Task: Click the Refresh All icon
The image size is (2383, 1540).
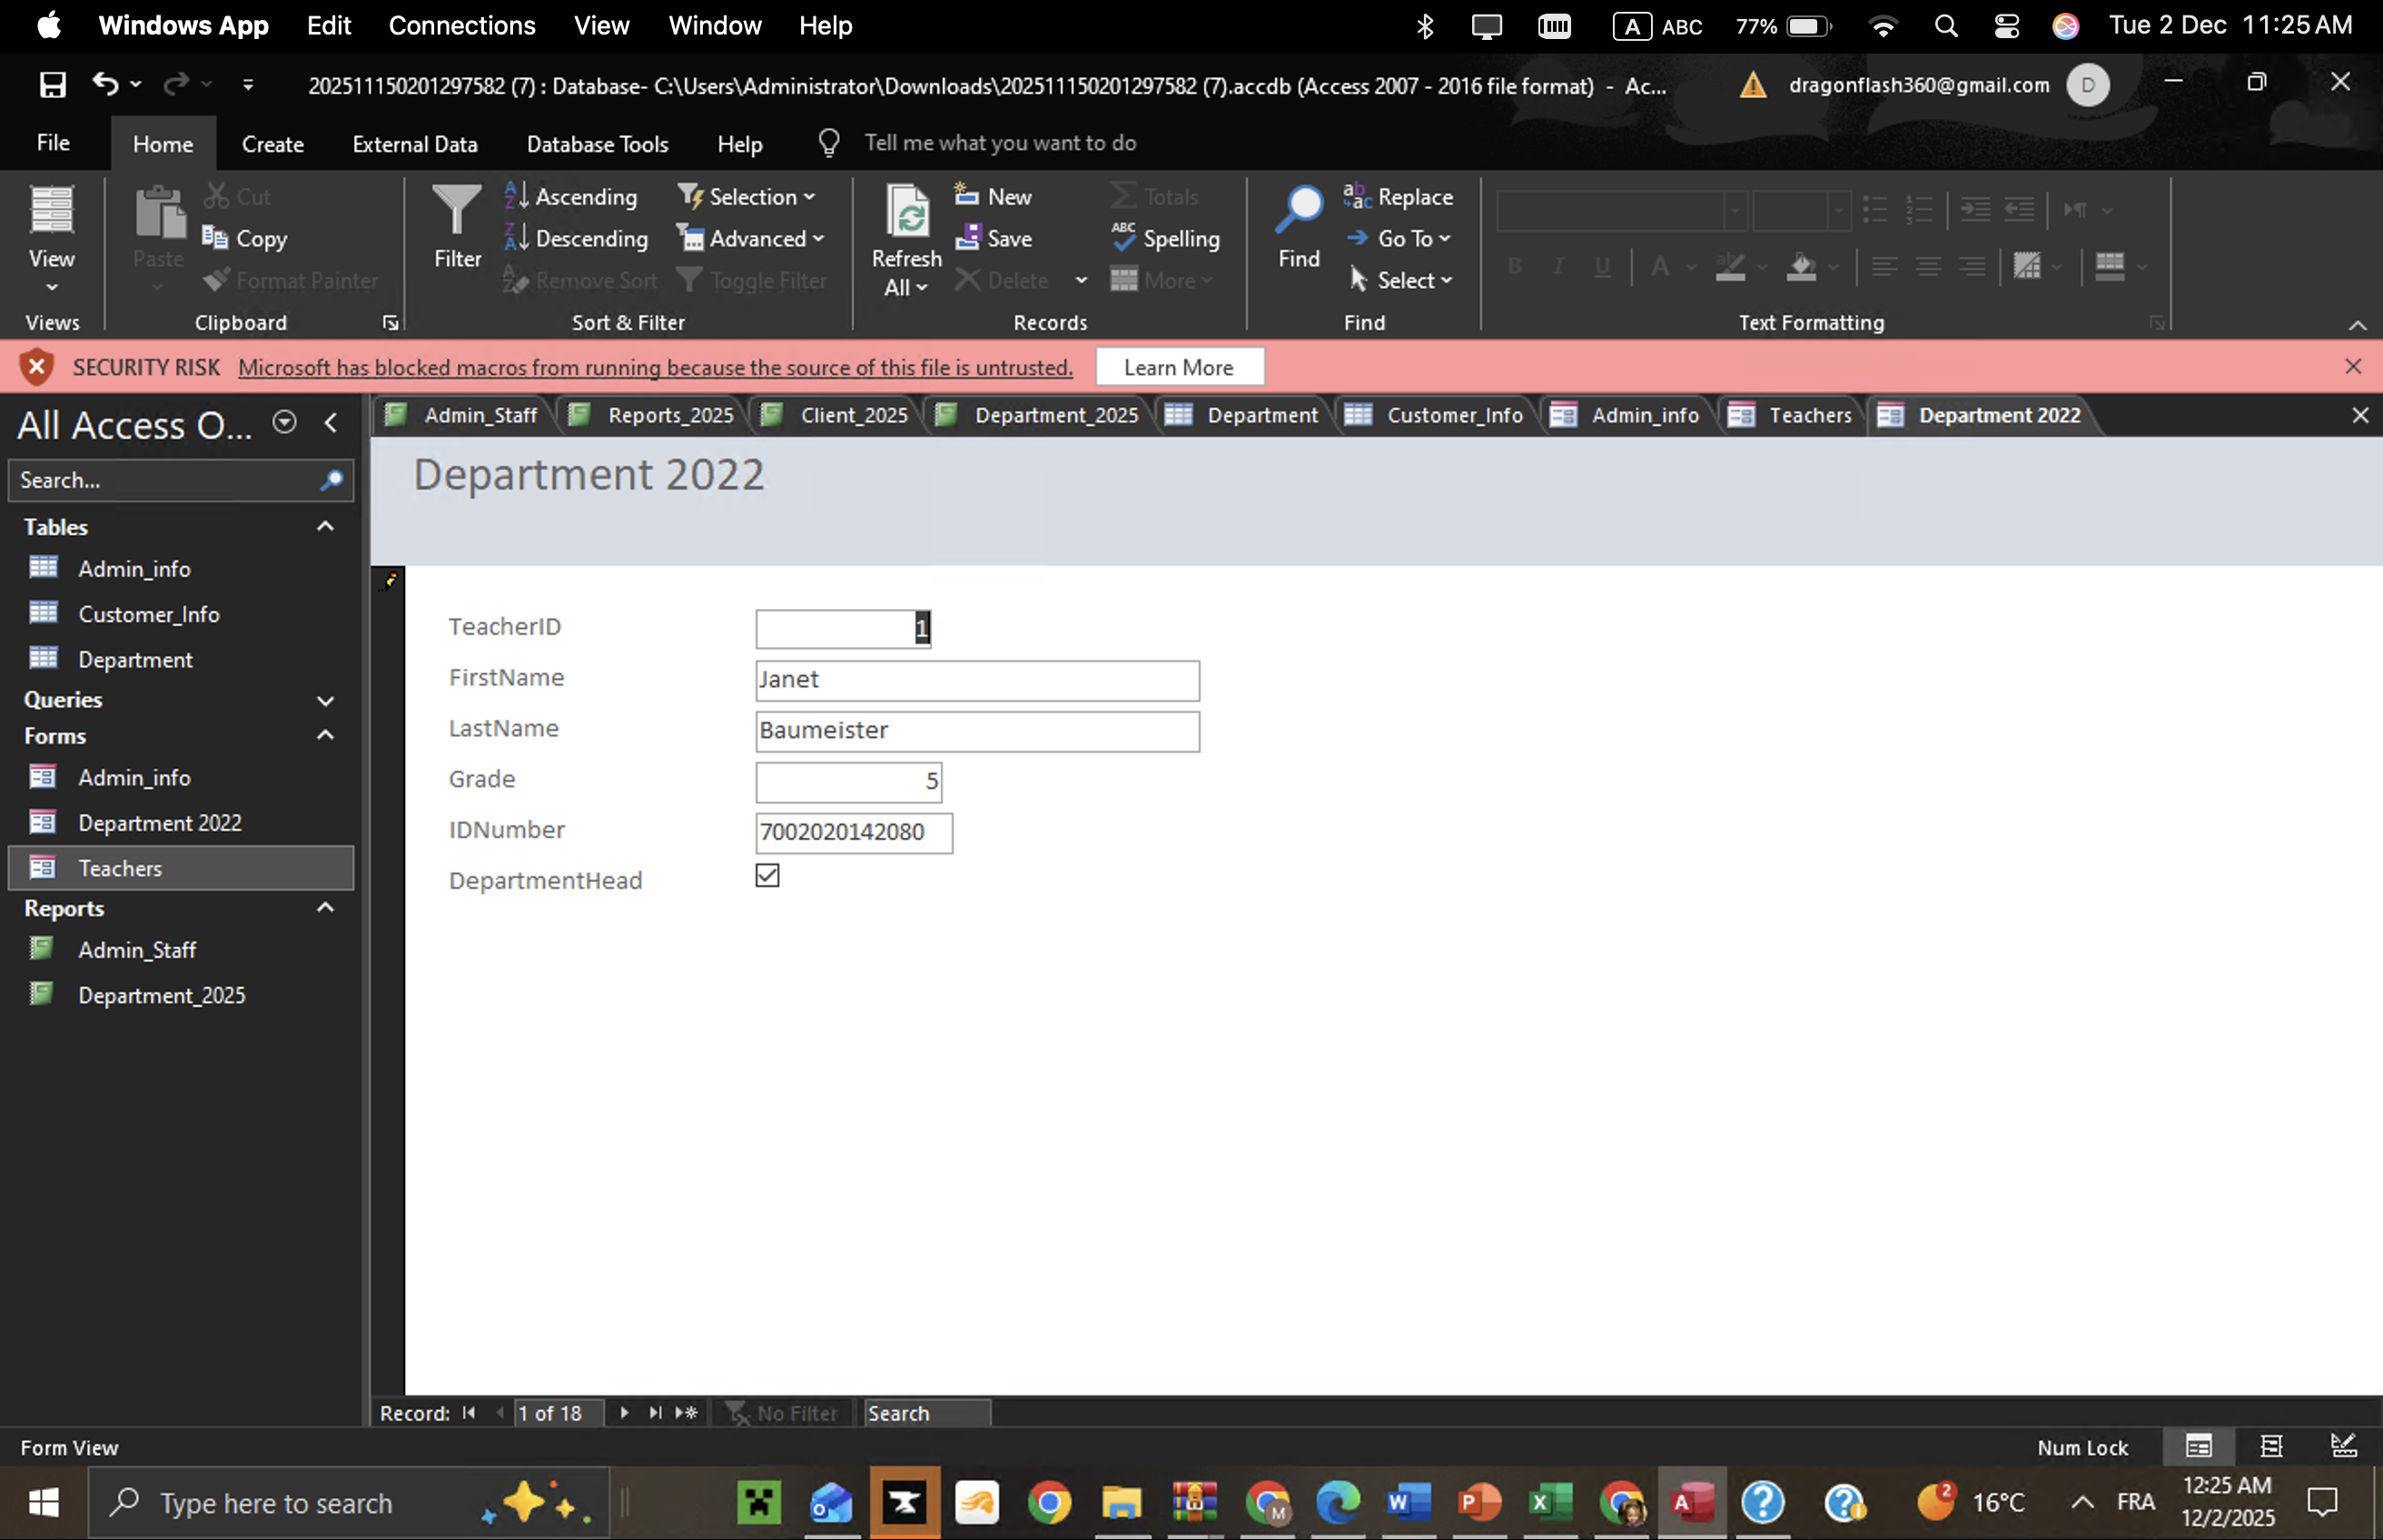Action: coord(907,212)
